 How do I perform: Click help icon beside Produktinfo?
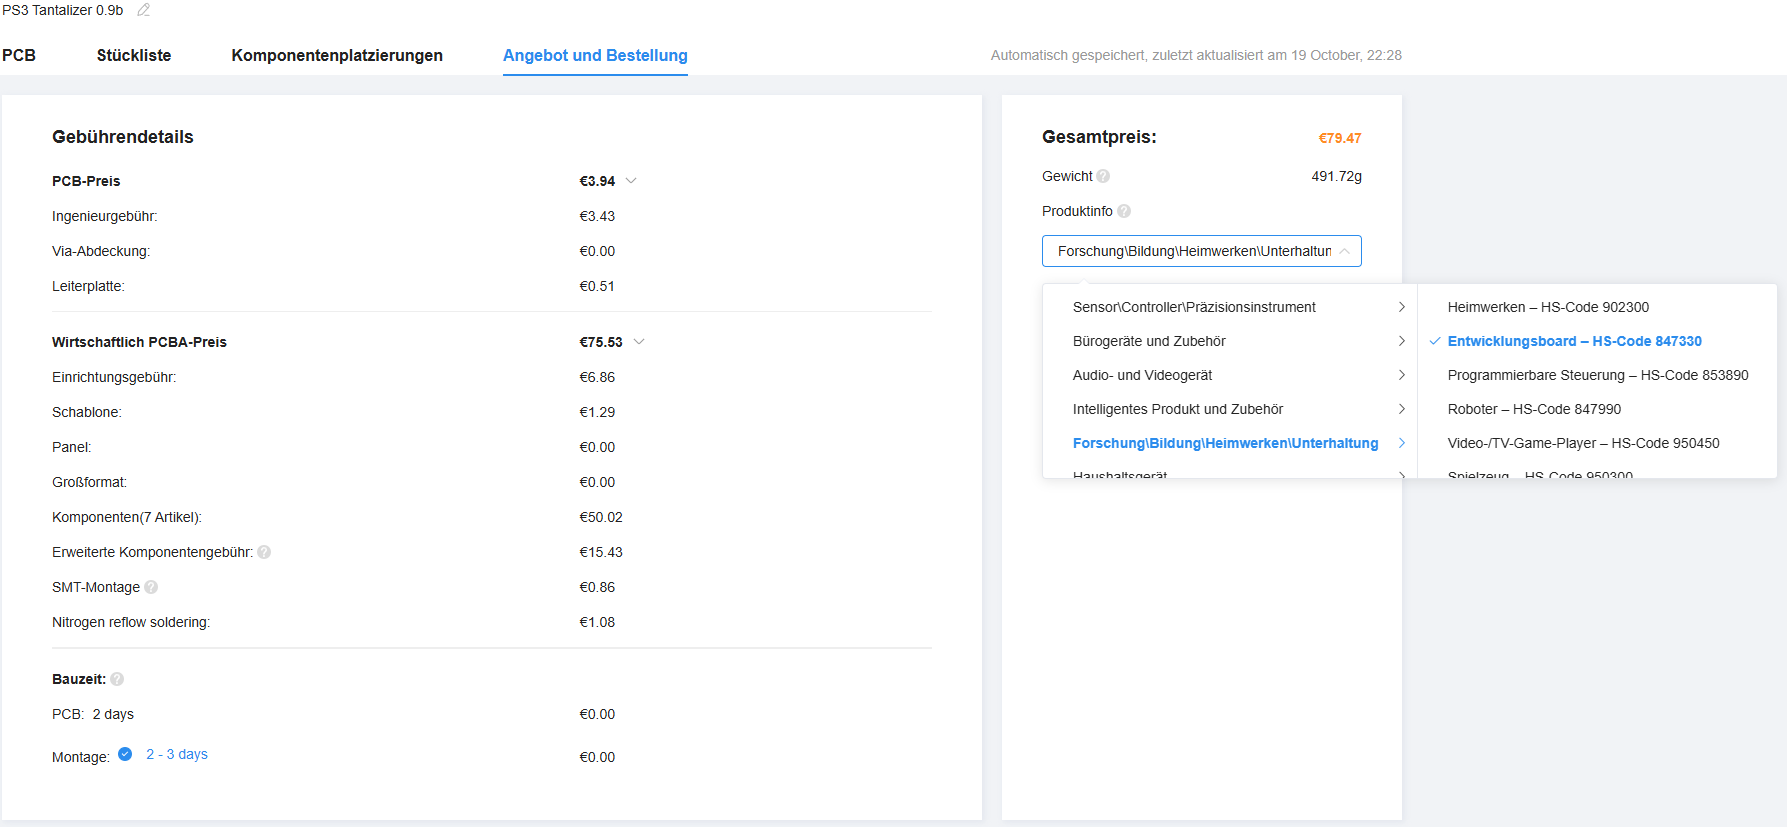point(1124,211)
